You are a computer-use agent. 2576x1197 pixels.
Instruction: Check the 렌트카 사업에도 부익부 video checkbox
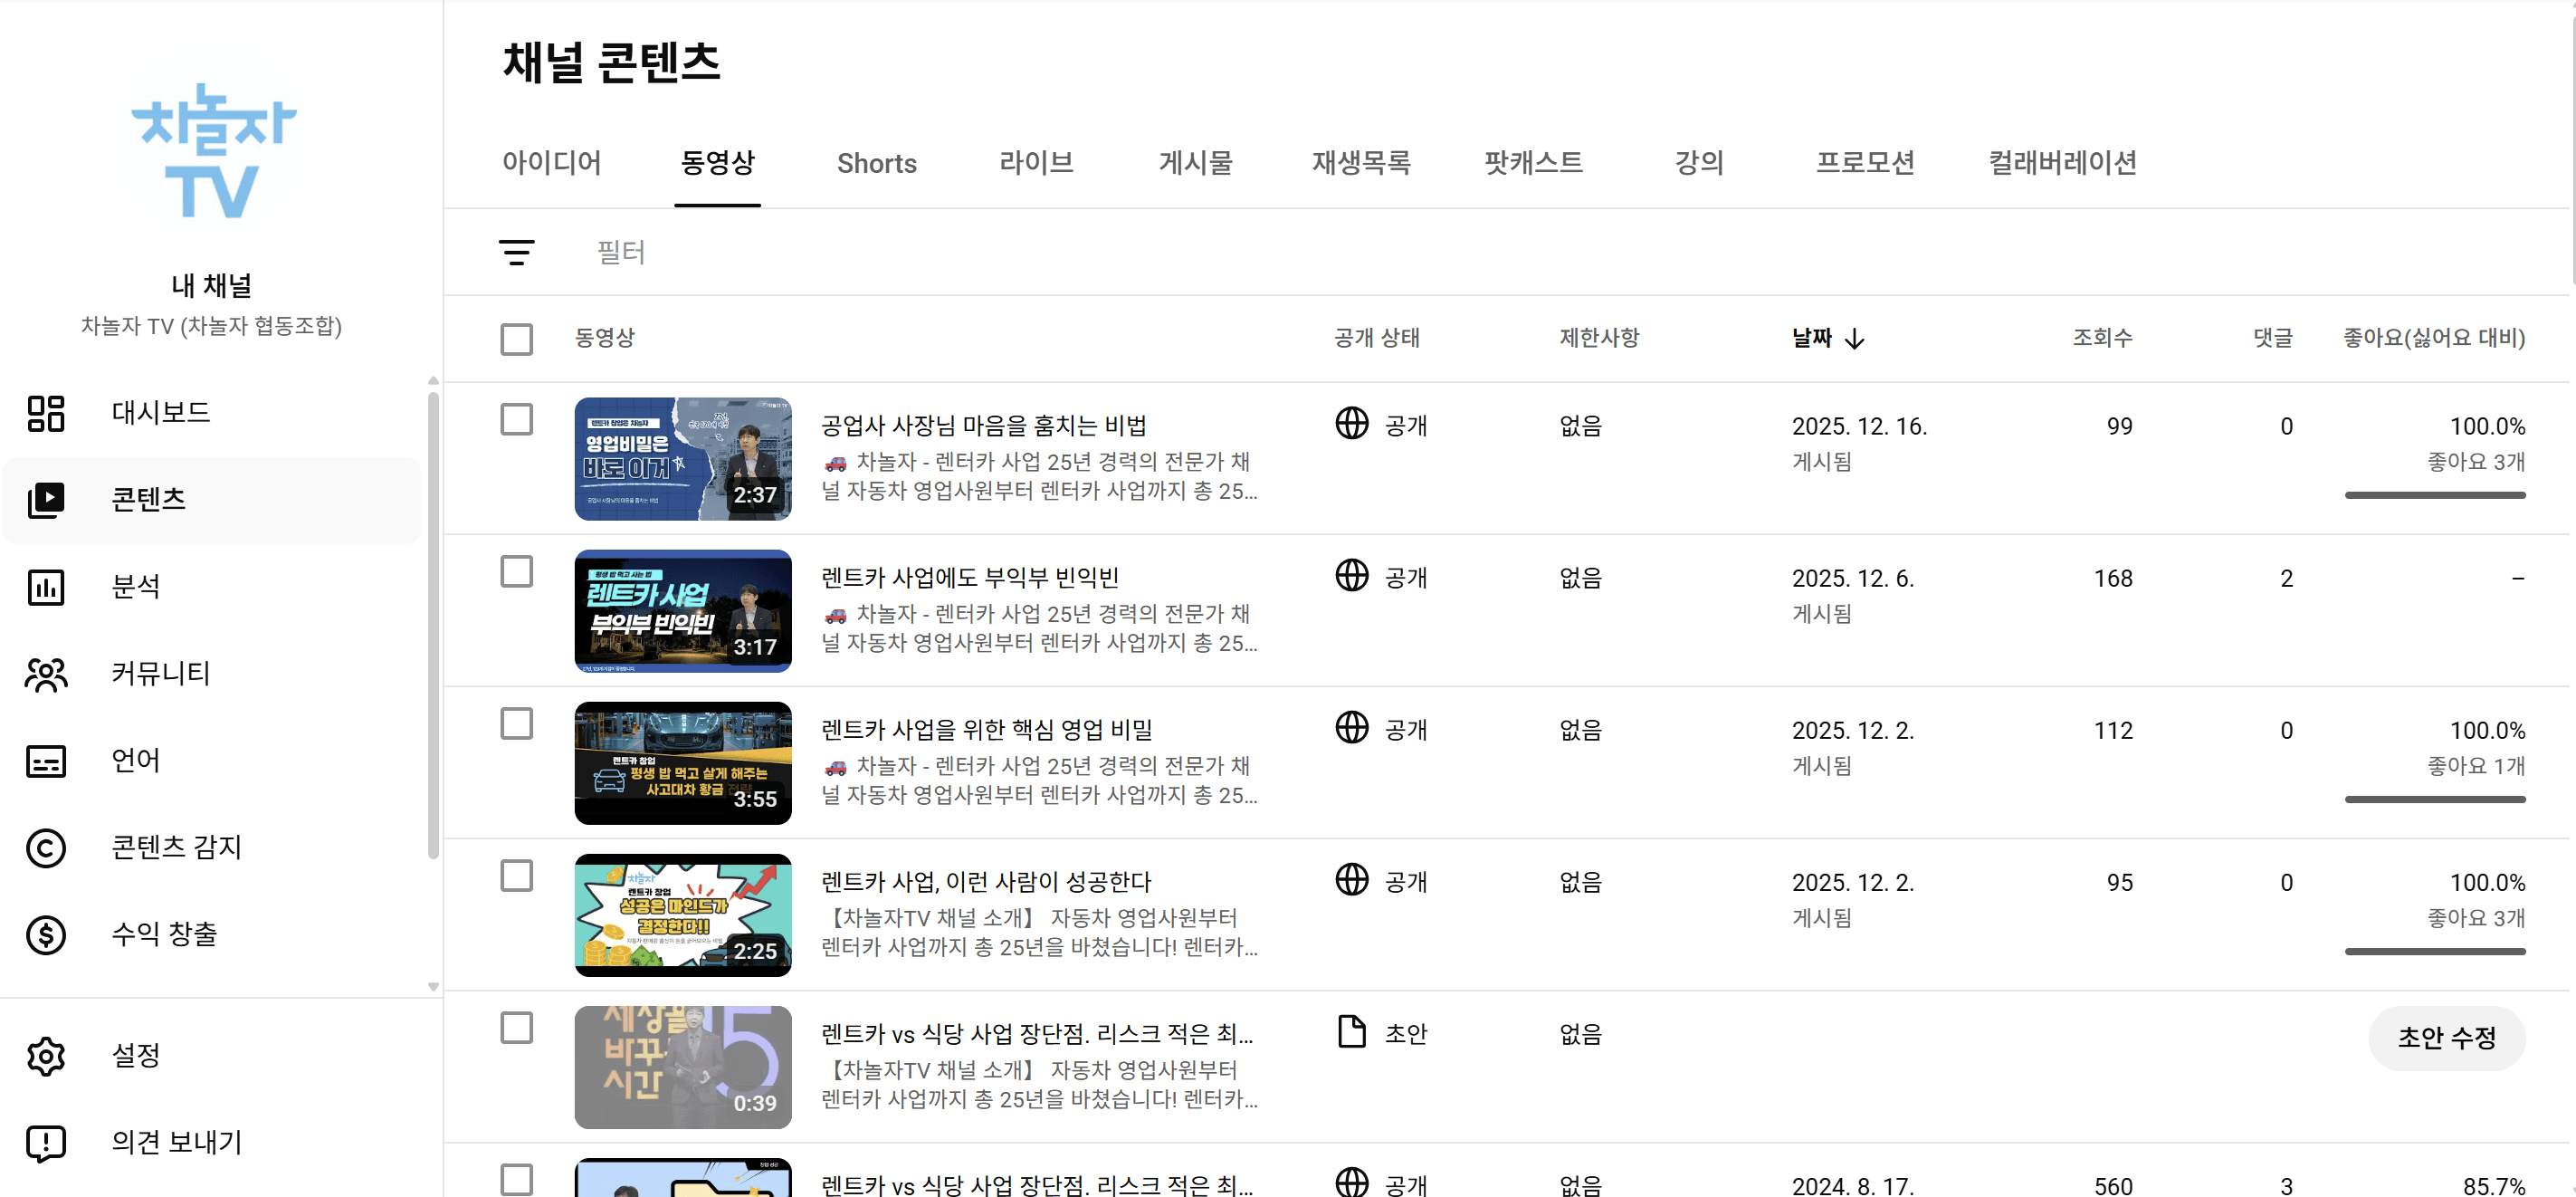(516, 572)
